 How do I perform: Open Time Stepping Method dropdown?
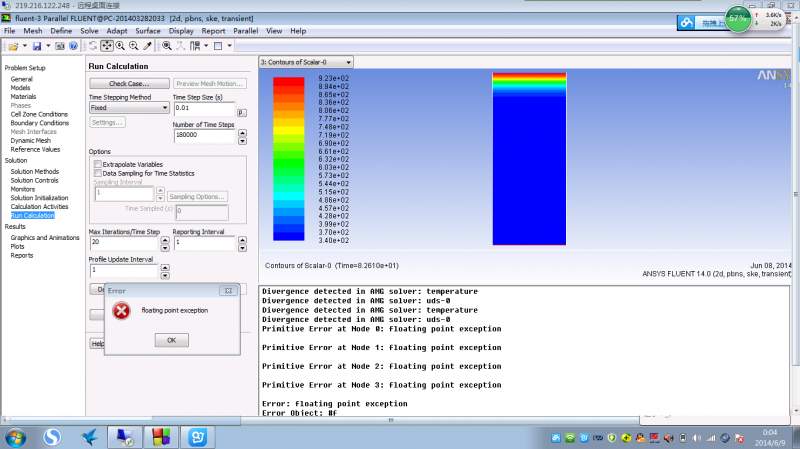coord(129,108)
